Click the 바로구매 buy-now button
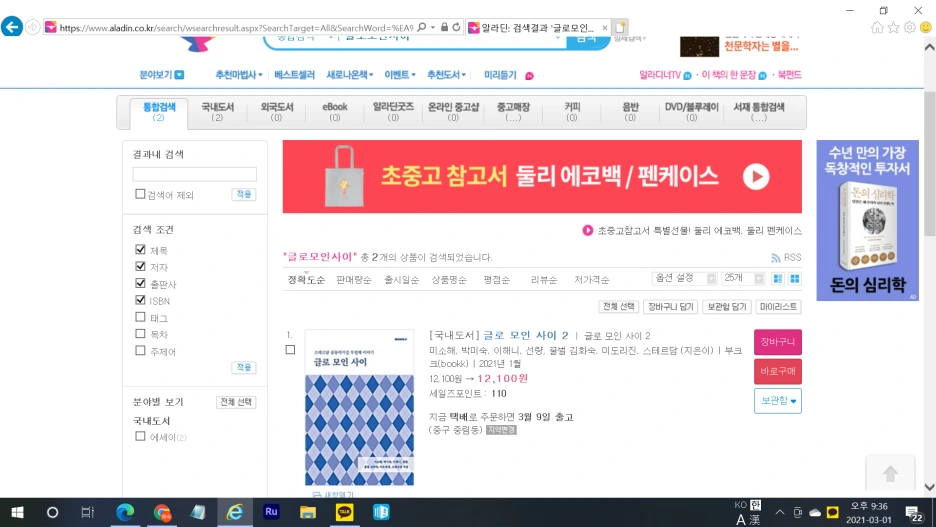The height and width of the screenshot is (527, 936). pyautogui.click(x=778, y=371)
